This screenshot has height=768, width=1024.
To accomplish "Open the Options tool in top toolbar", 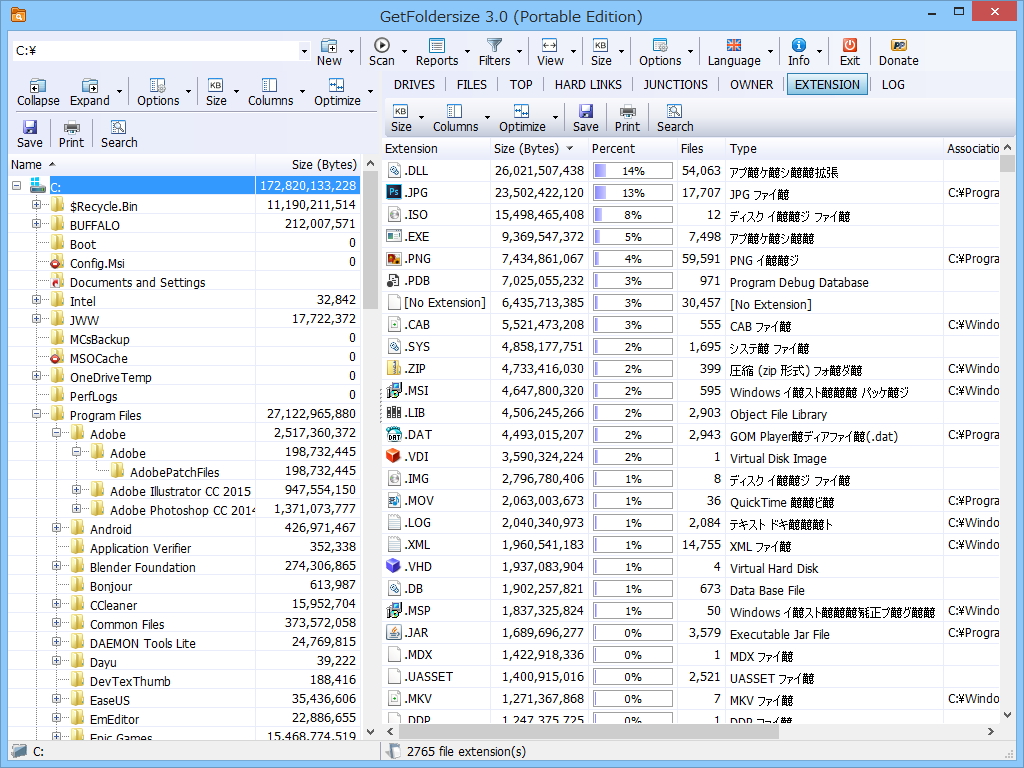I will point(660,52).
